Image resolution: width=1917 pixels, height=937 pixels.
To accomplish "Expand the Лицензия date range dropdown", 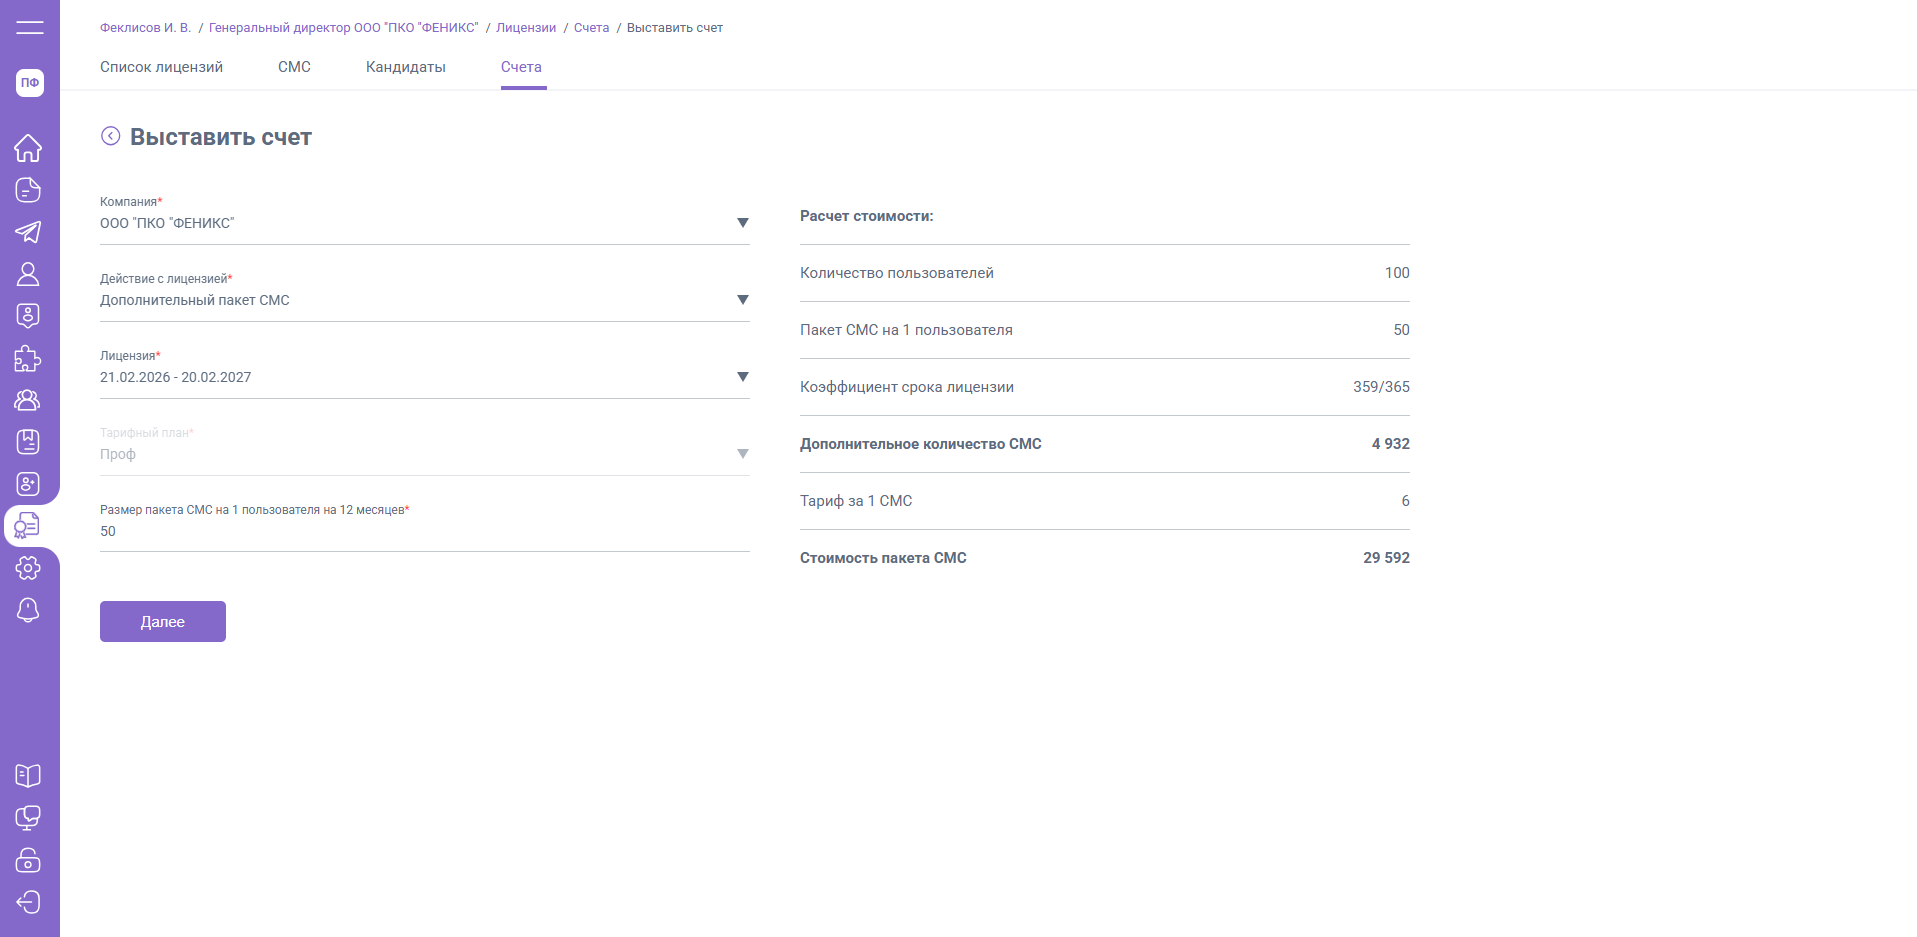I will (x=742, y=377).
